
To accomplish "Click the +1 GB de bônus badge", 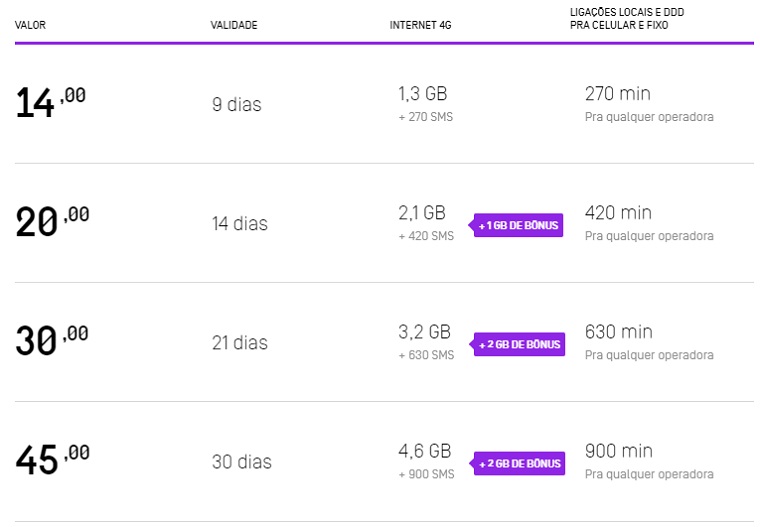I will point(520,225).
